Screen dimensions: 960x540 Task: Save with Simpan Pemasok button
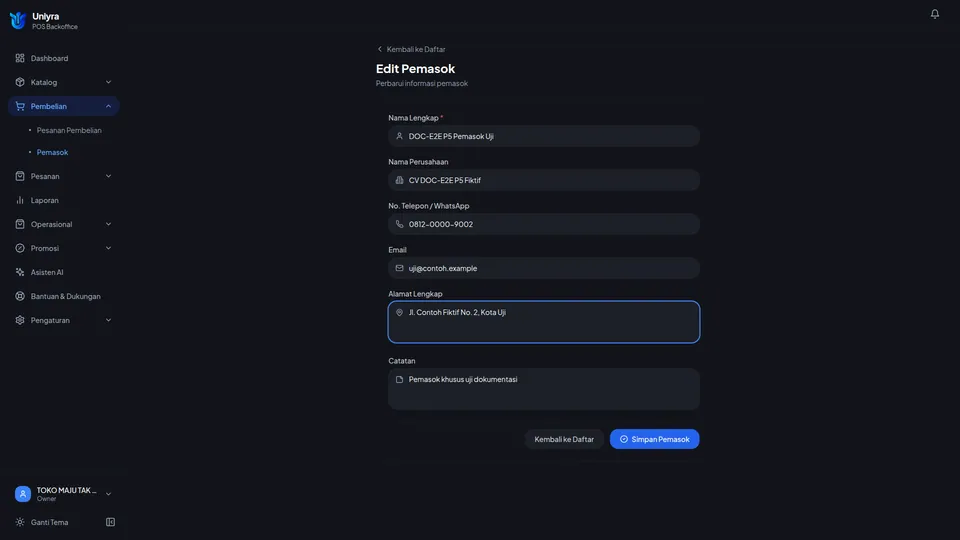coord(654,439)
